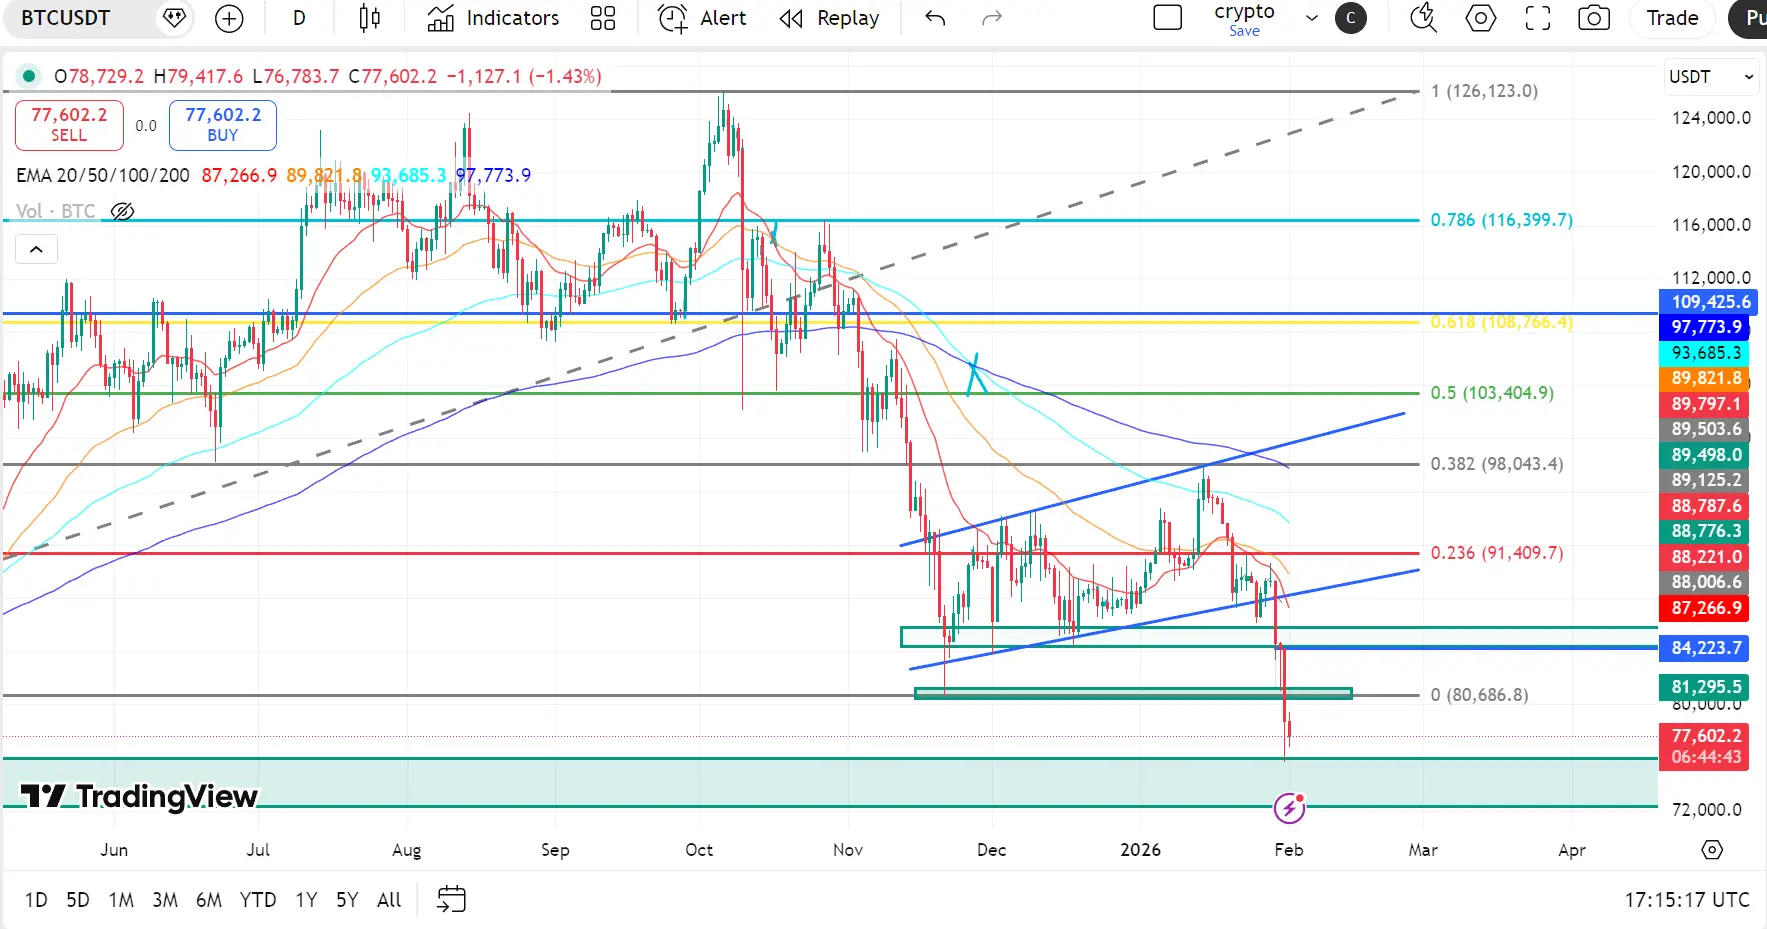Open the USDT currency dropdown
Screen dimensions: 1767x929
point(1711,77)
